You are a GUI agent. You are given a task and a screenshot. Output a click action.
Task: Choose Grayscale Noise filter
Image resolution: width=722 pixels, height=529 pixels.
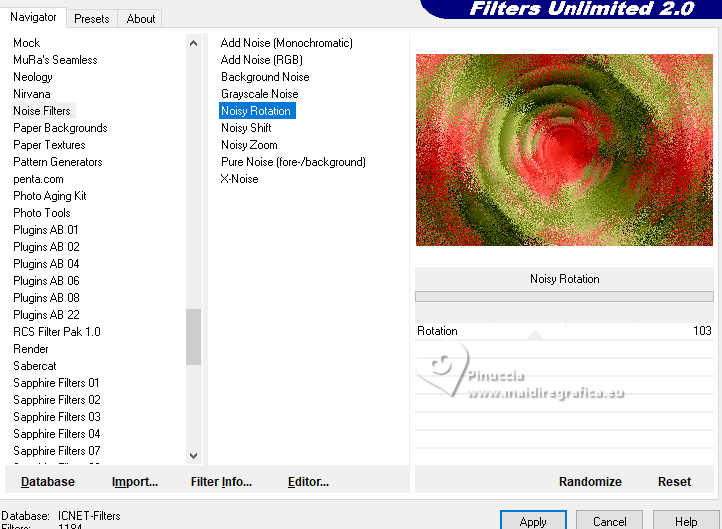coord(260,94)
